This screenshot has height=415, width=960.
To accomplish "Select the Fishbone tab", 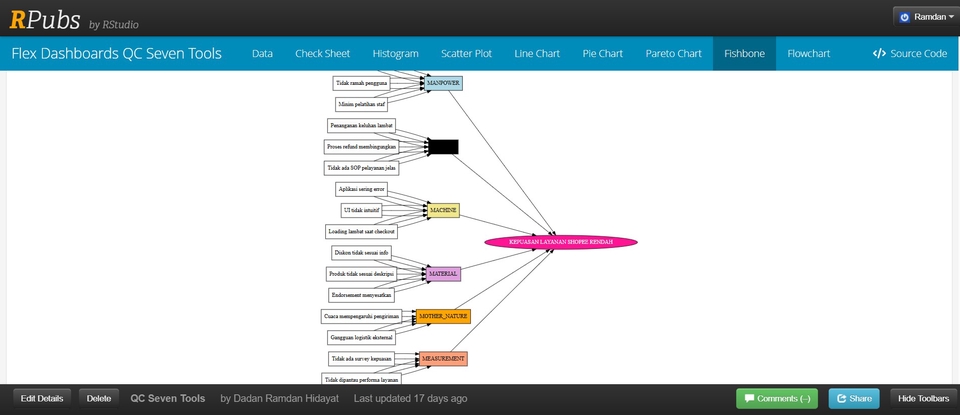I will coord(744,53).
